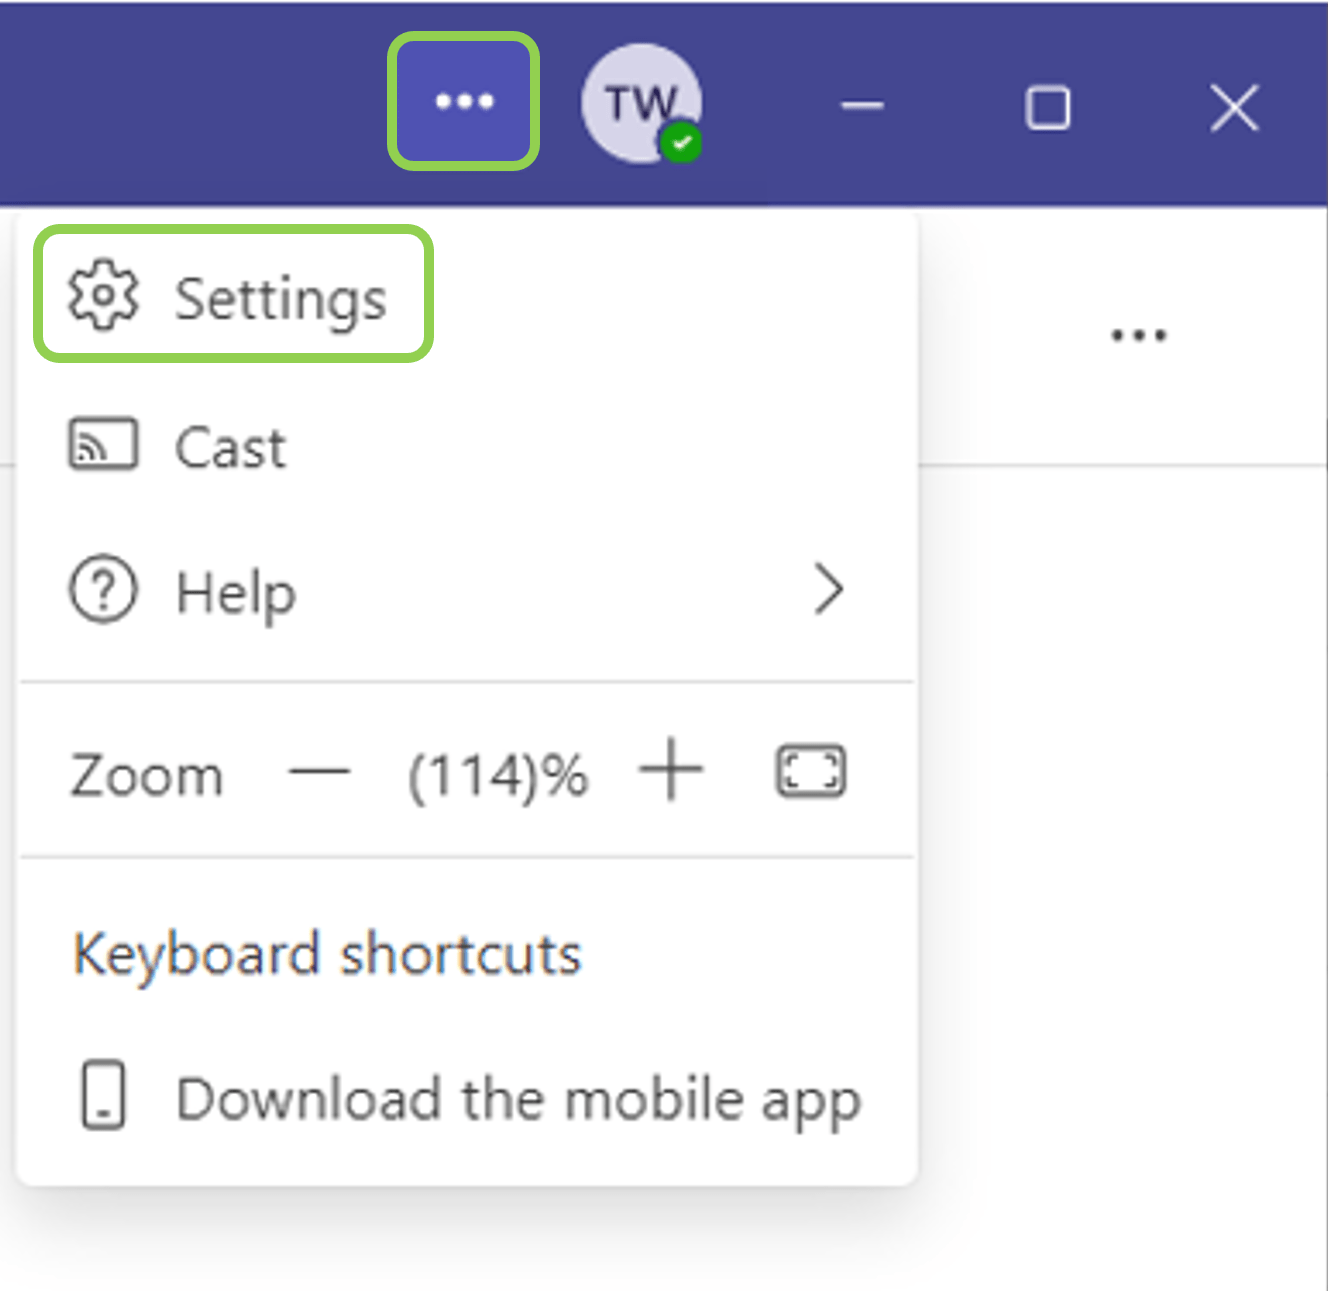Expand the Help submenu chevron
1328x1291 pixels.
pyautogui.click(x=828, y=589)
